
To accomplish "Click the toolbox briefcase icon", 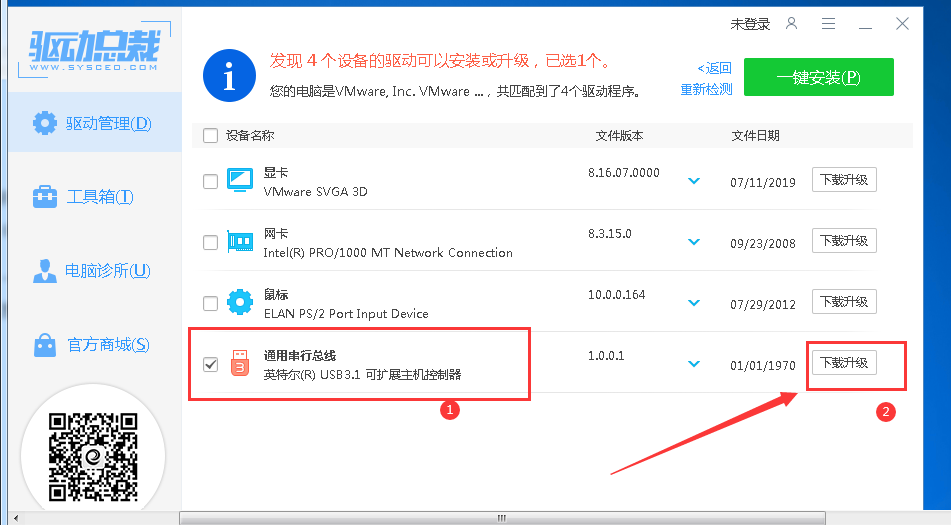I will pyautogui.click(x=45, y=196).
